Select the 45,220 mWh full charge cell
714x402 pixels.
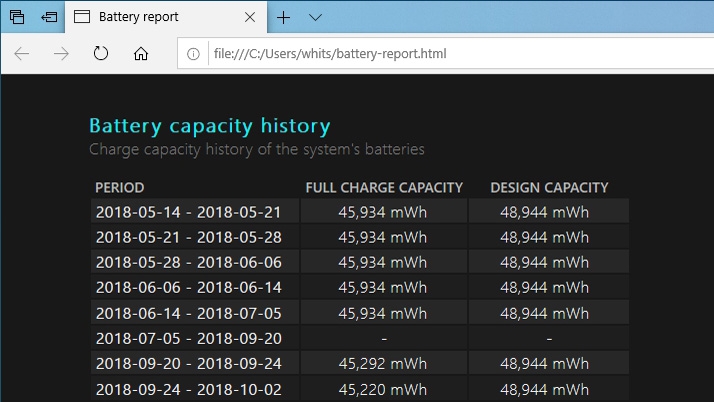tap(383, 389)
